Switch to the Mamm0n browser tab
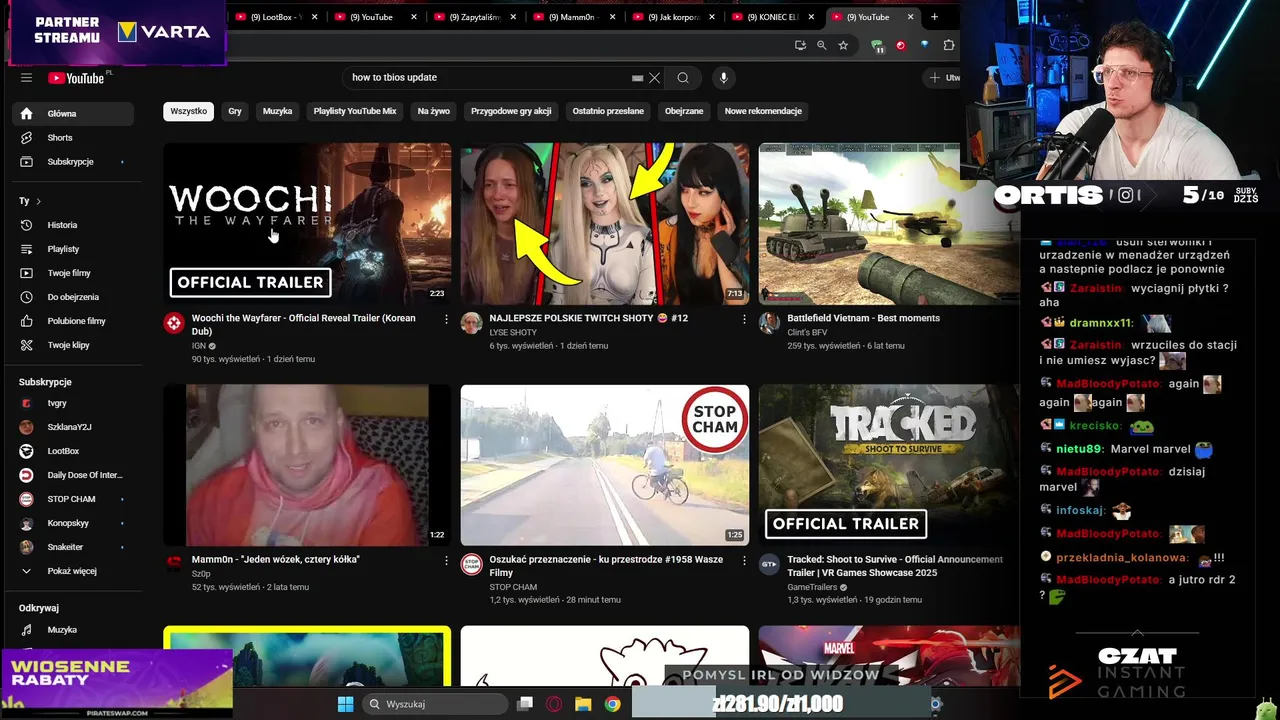 (x=574, y=17)
